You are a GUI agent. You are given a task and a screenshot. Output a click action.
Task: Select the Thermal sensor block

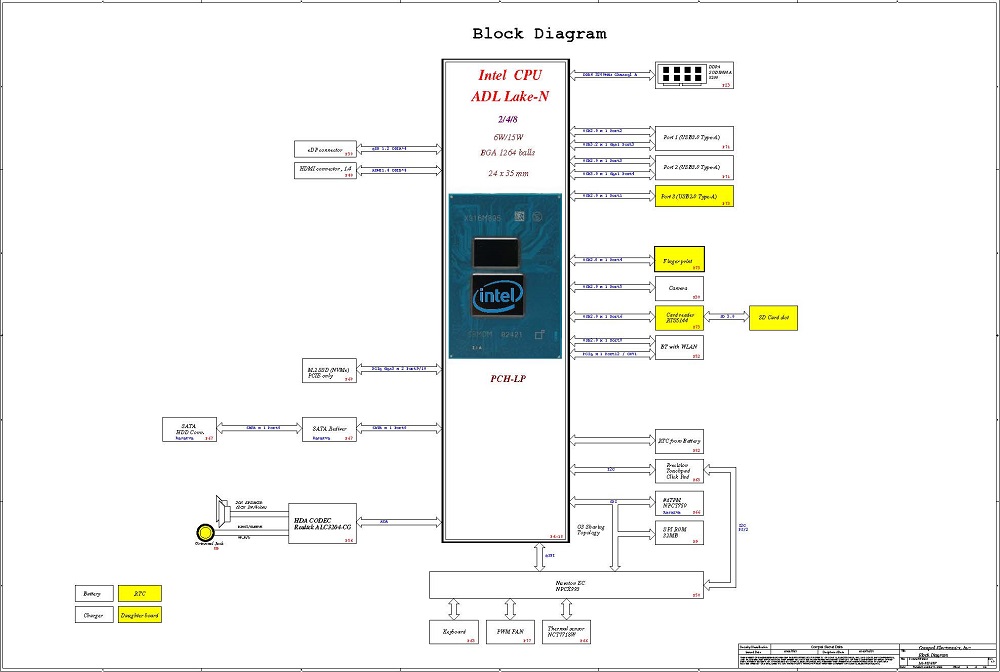(x=566, y=632)
